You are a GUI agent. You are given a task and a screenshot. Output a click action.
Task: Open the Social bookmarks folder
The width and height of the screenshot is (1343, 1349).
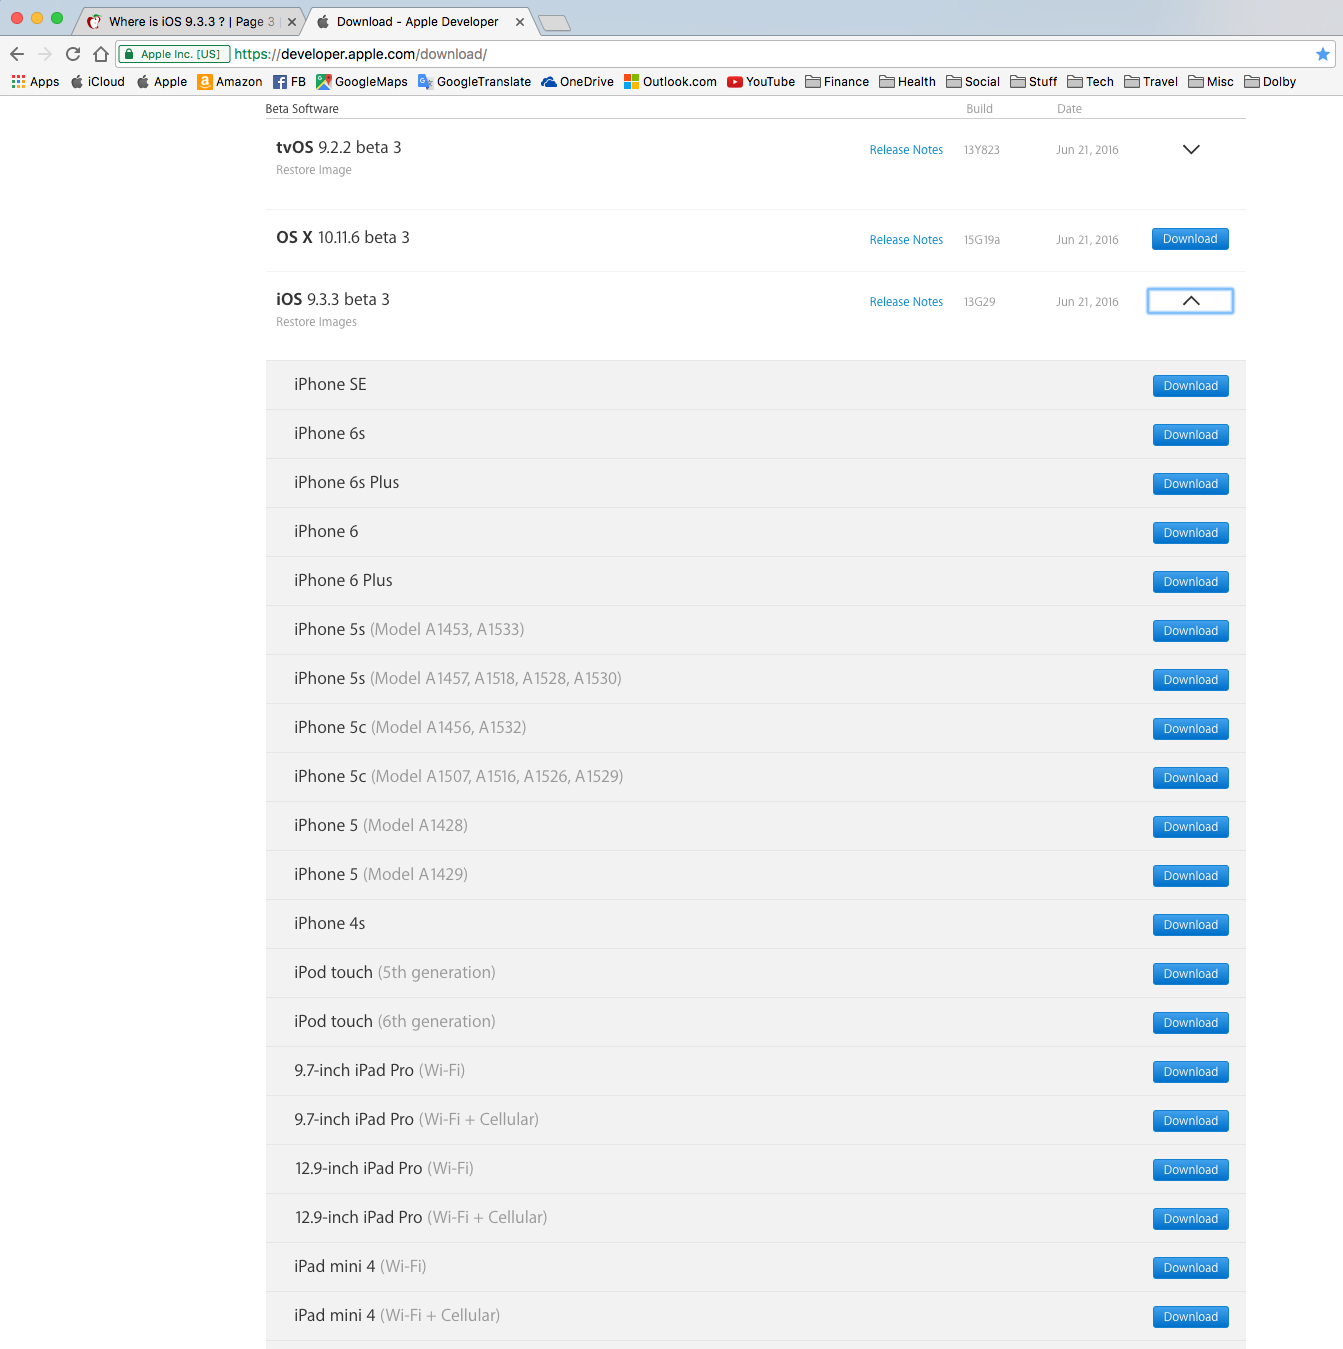tap(973, 82)
